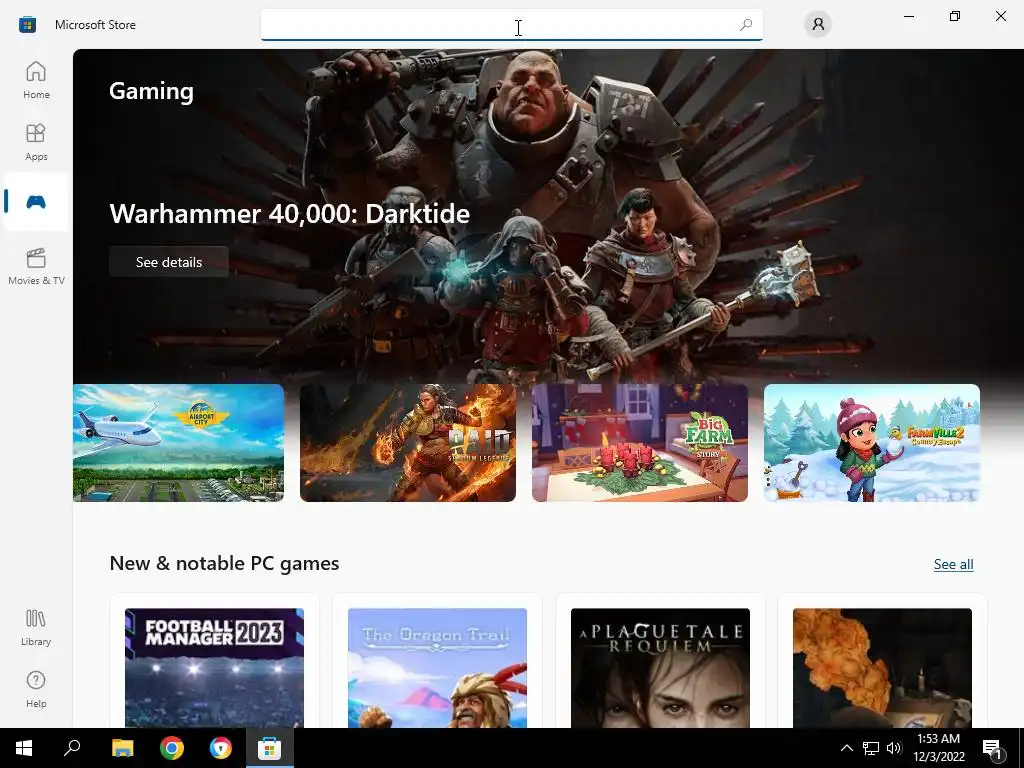1024x768 pixels.
Task: Click the search magnifier icon in search box
Action: tap(746, 25)
